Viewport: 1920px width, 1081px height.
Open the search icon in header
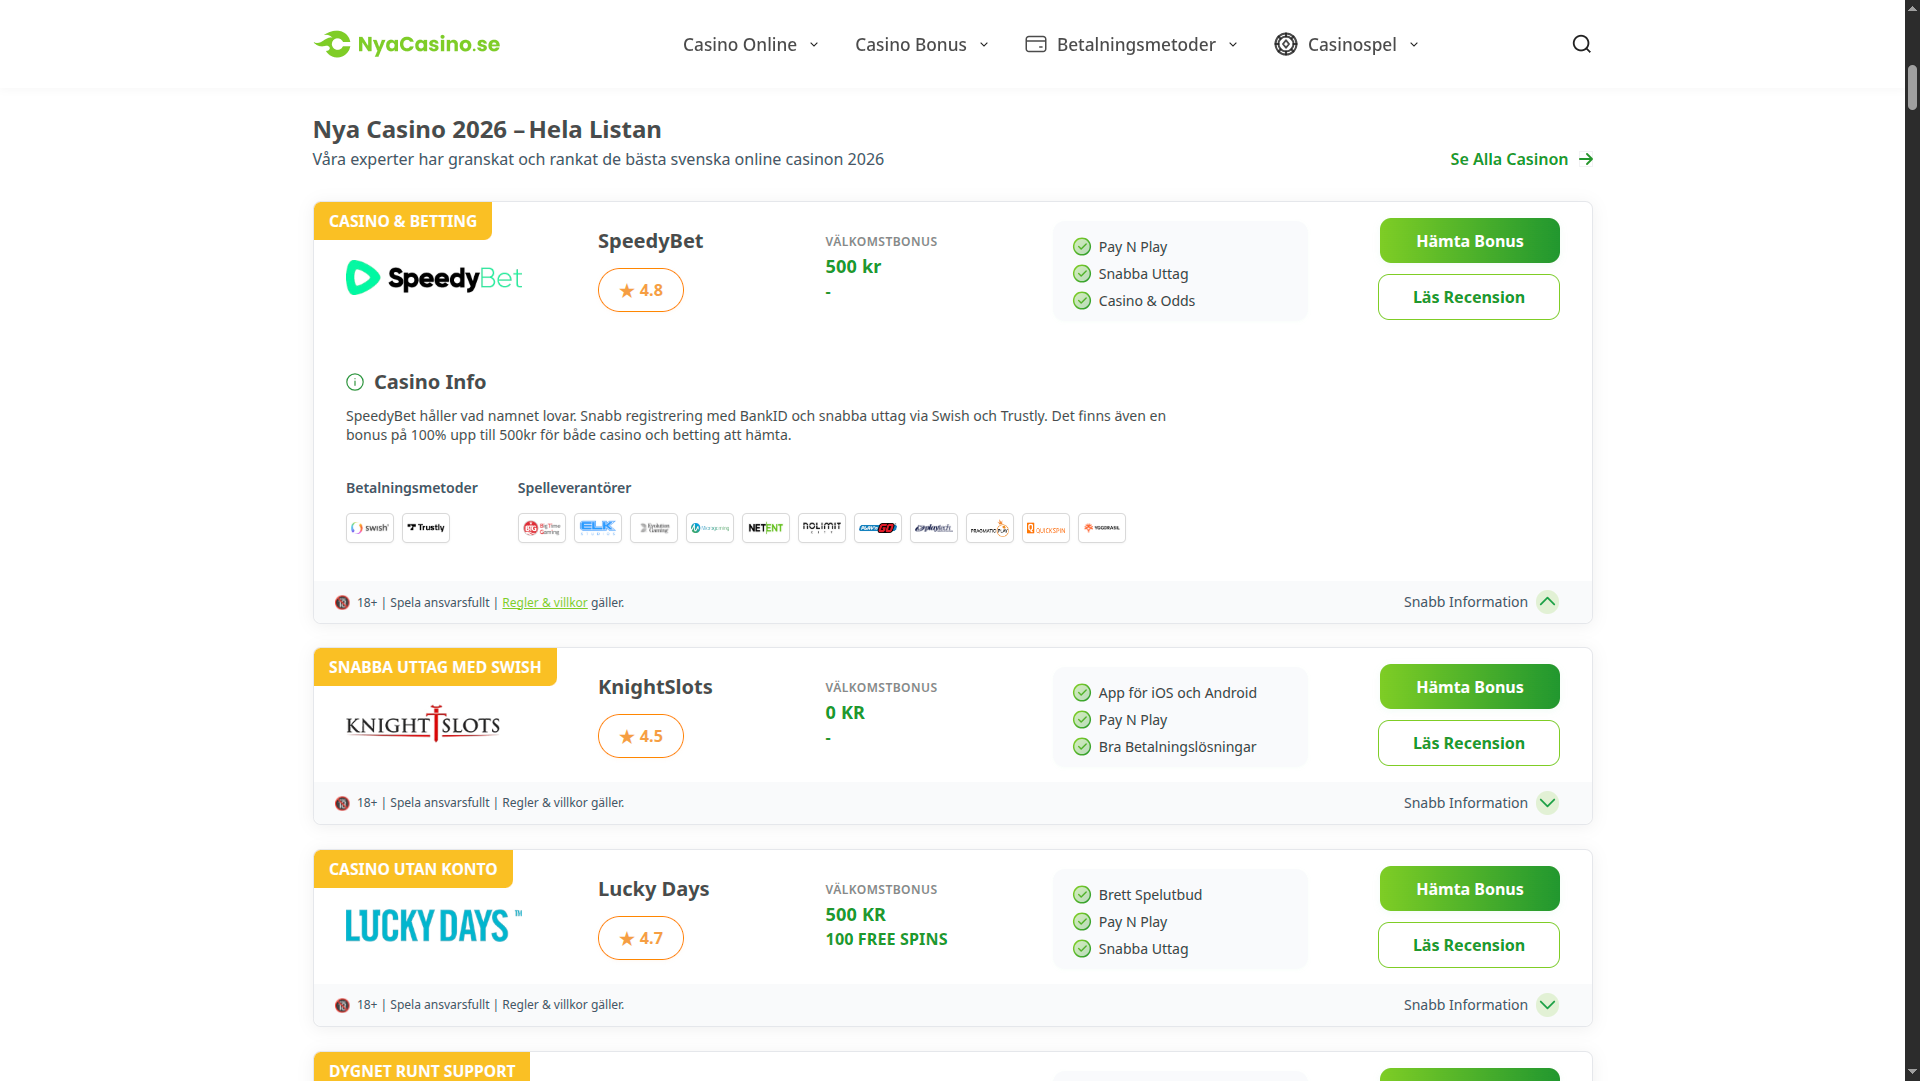pos(1581,44)
